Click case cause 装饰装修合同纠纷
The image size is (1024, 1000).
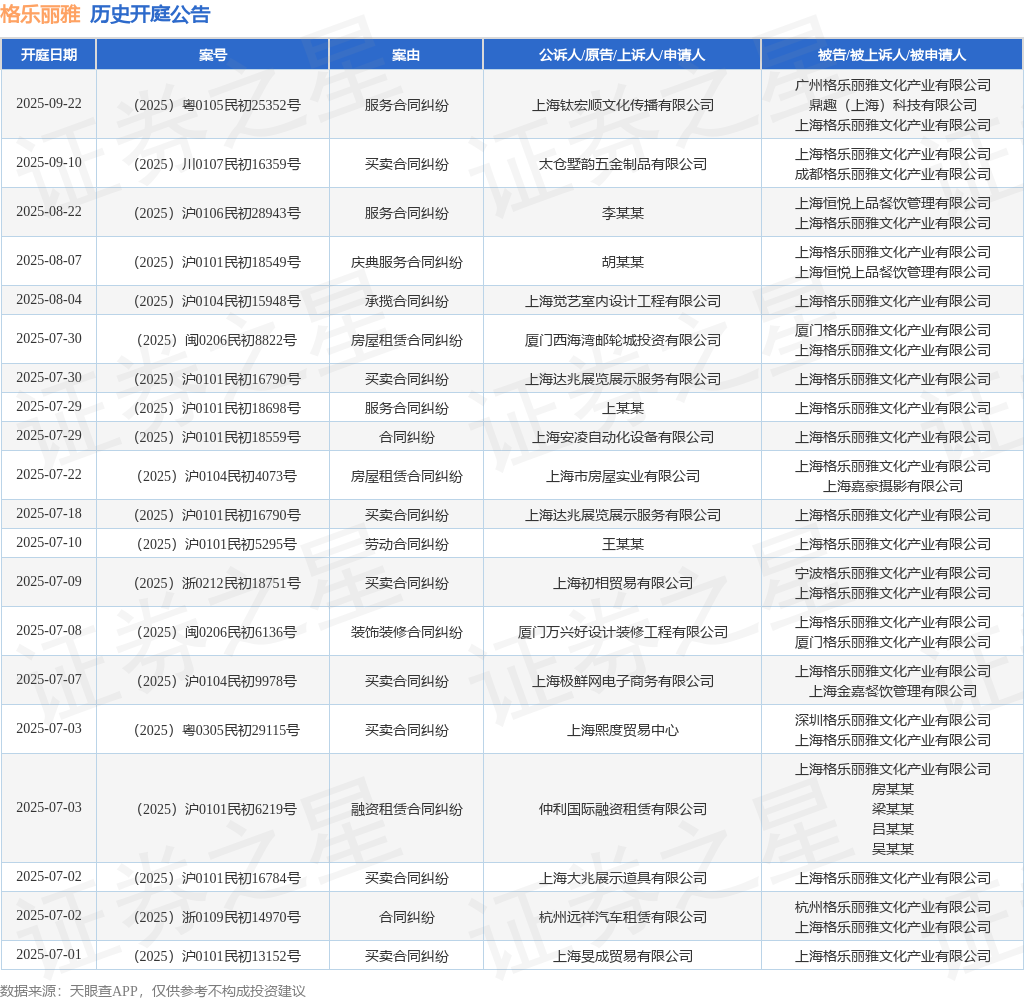tap(406, 632)
